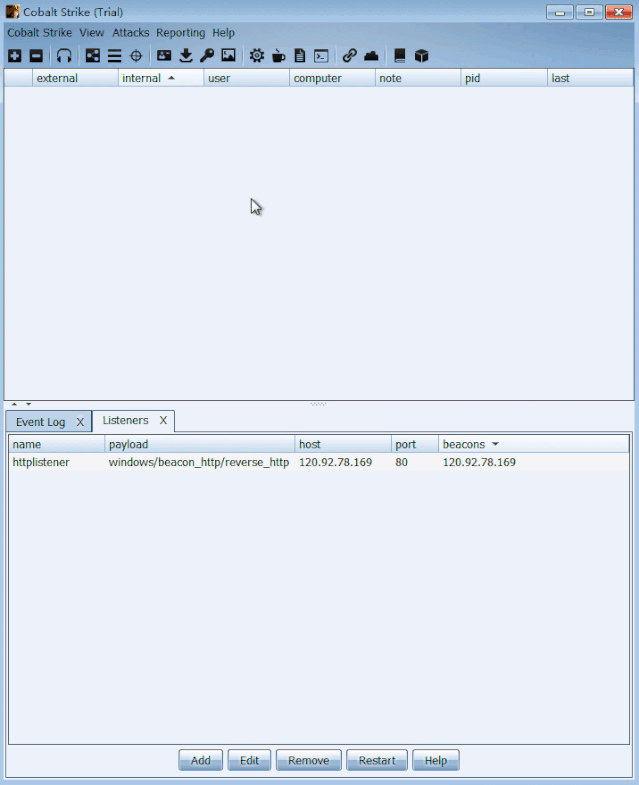639x785 pixels.
Task: Click the plus icon to connect to team server
Action: click(15, 56)
